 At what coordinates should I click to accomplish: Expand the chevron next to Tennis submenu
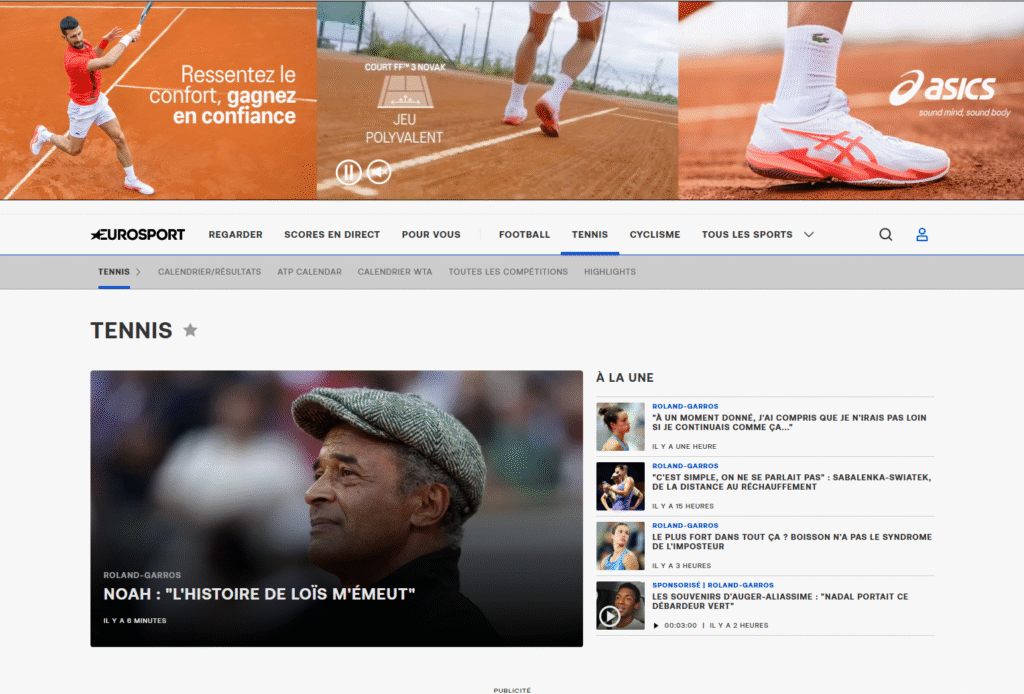138,272
